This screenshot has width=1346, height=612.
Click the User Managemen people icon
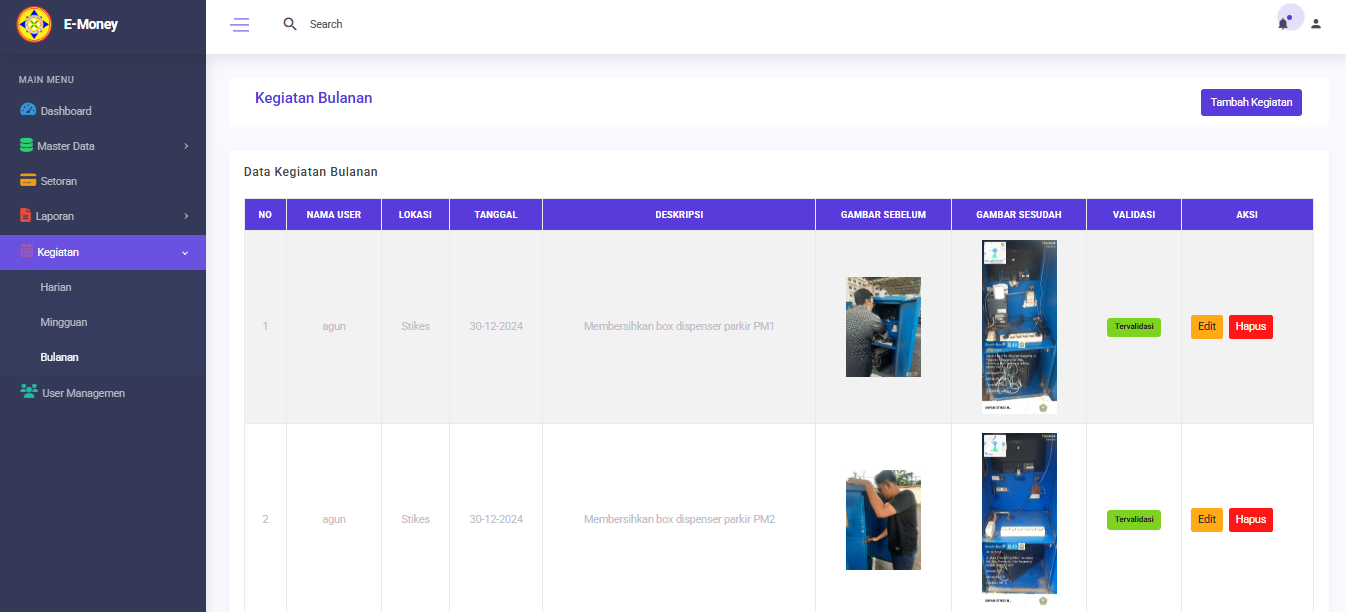(x=29, y=392)
